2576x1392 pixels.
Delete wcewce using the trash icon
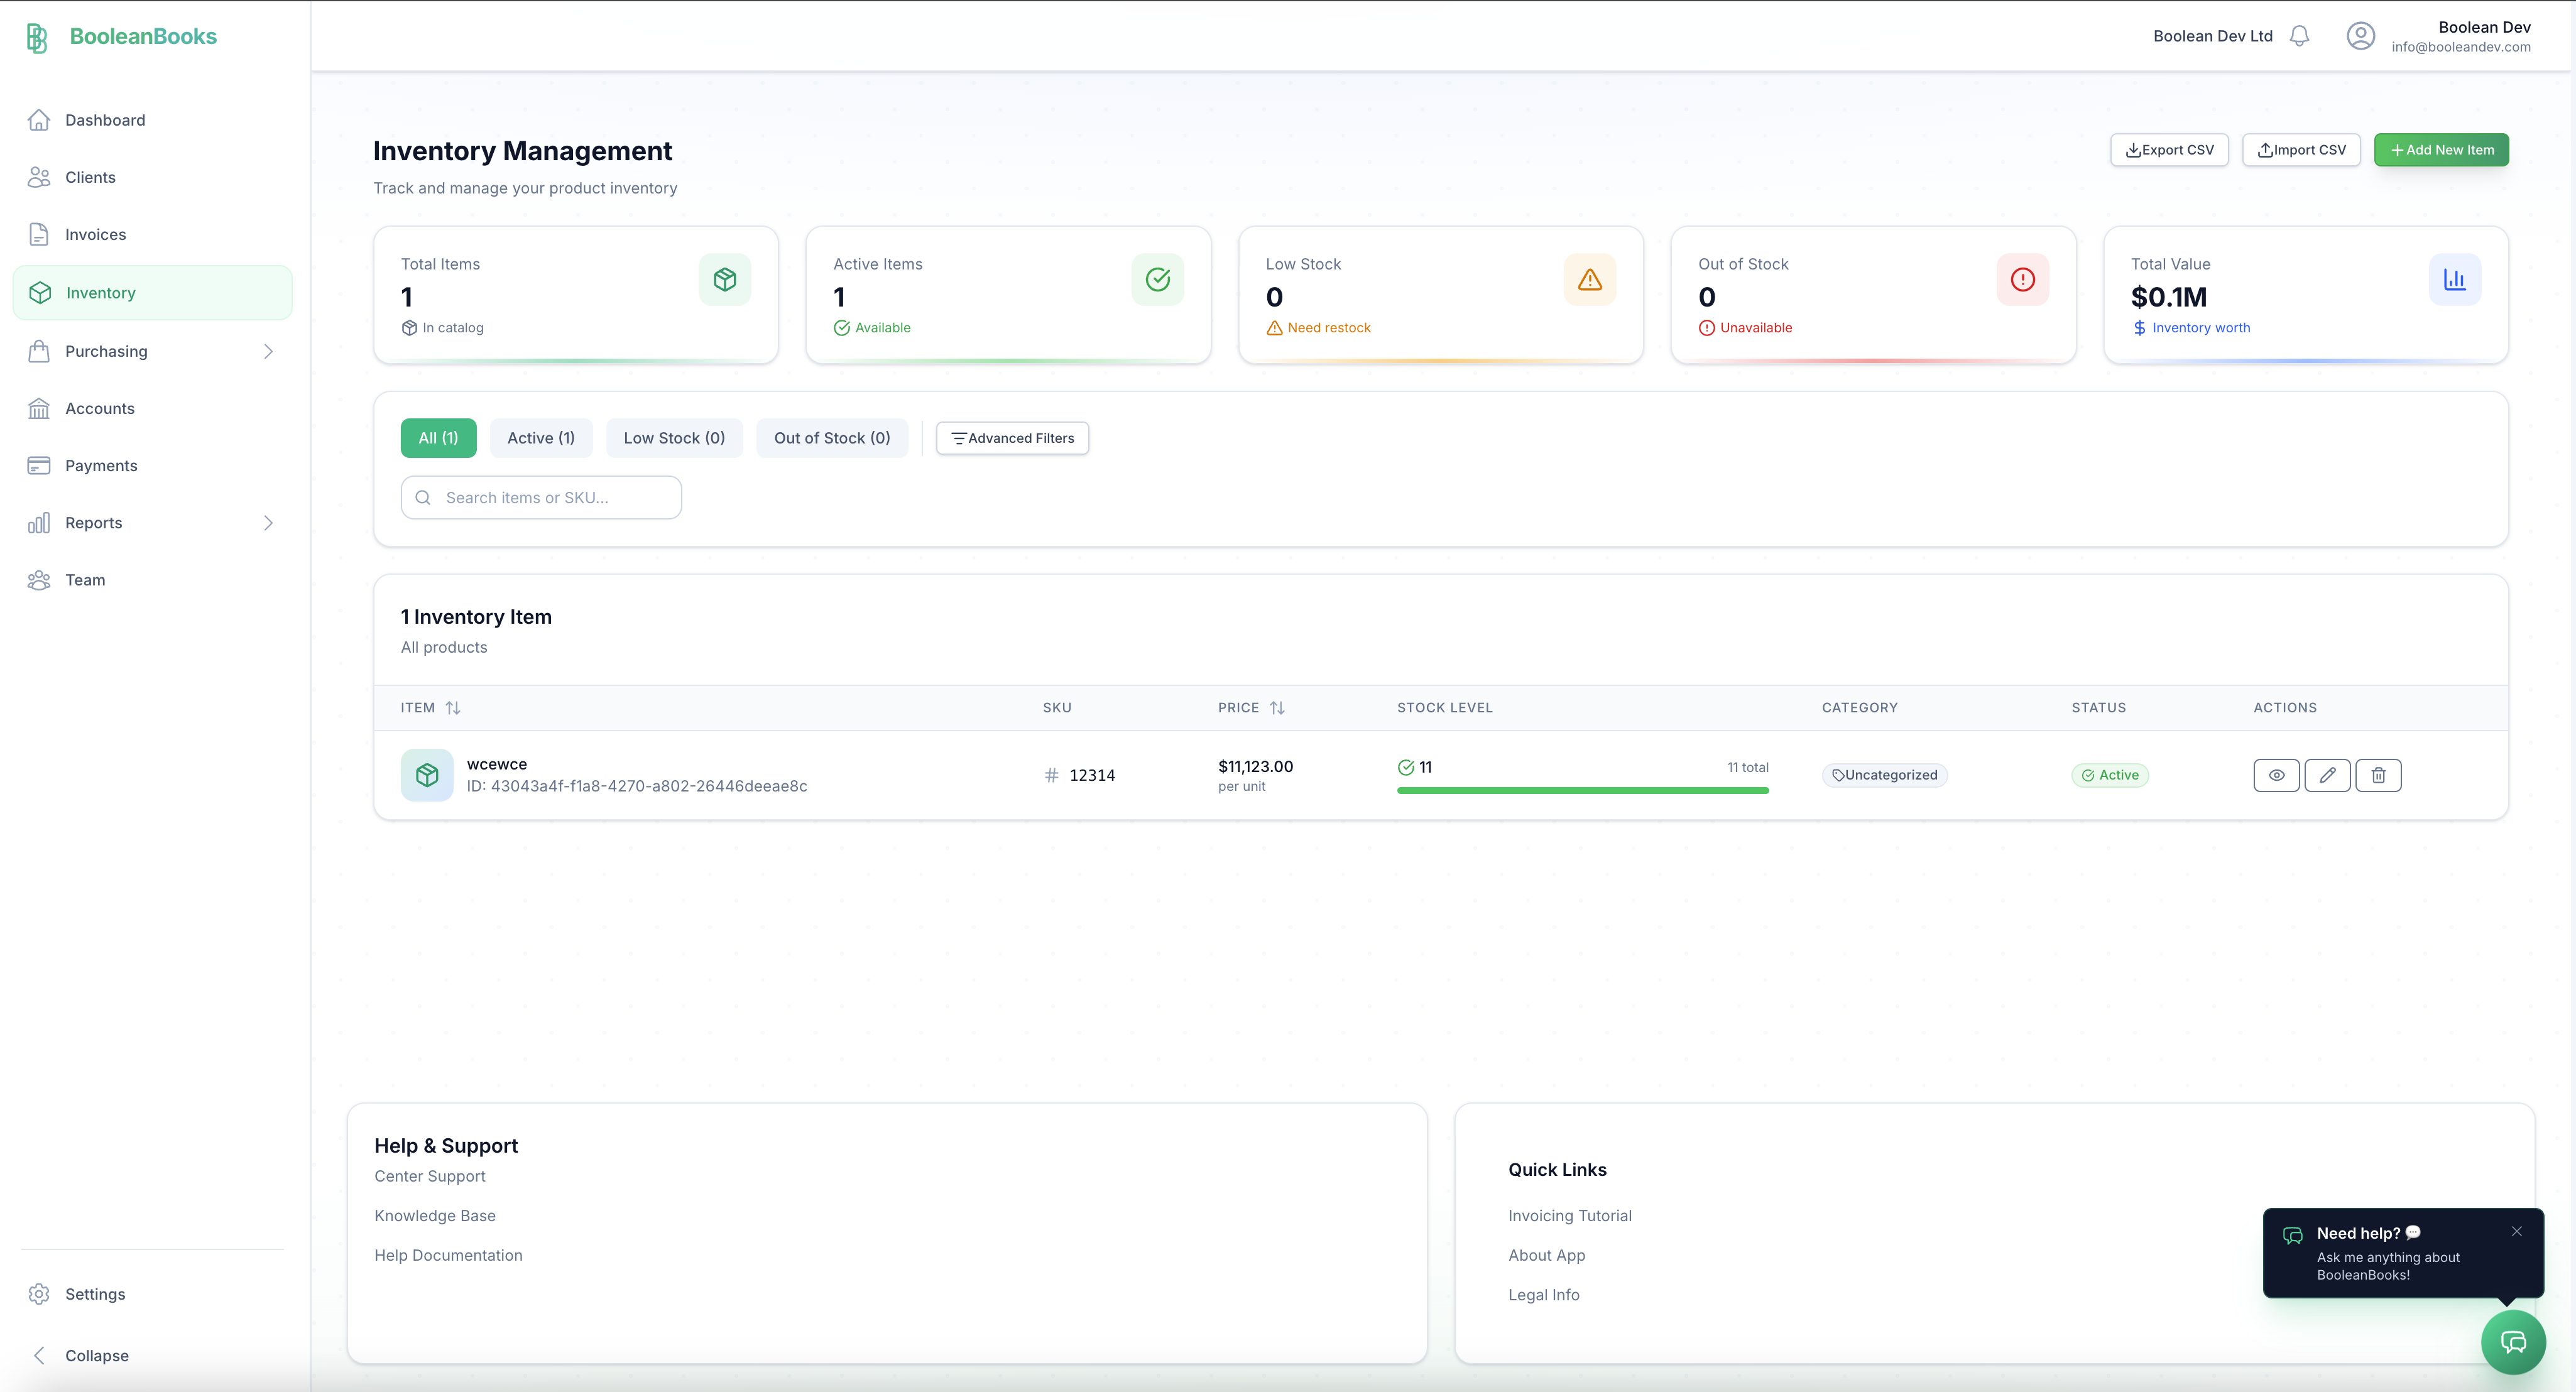pos(2378,775)
